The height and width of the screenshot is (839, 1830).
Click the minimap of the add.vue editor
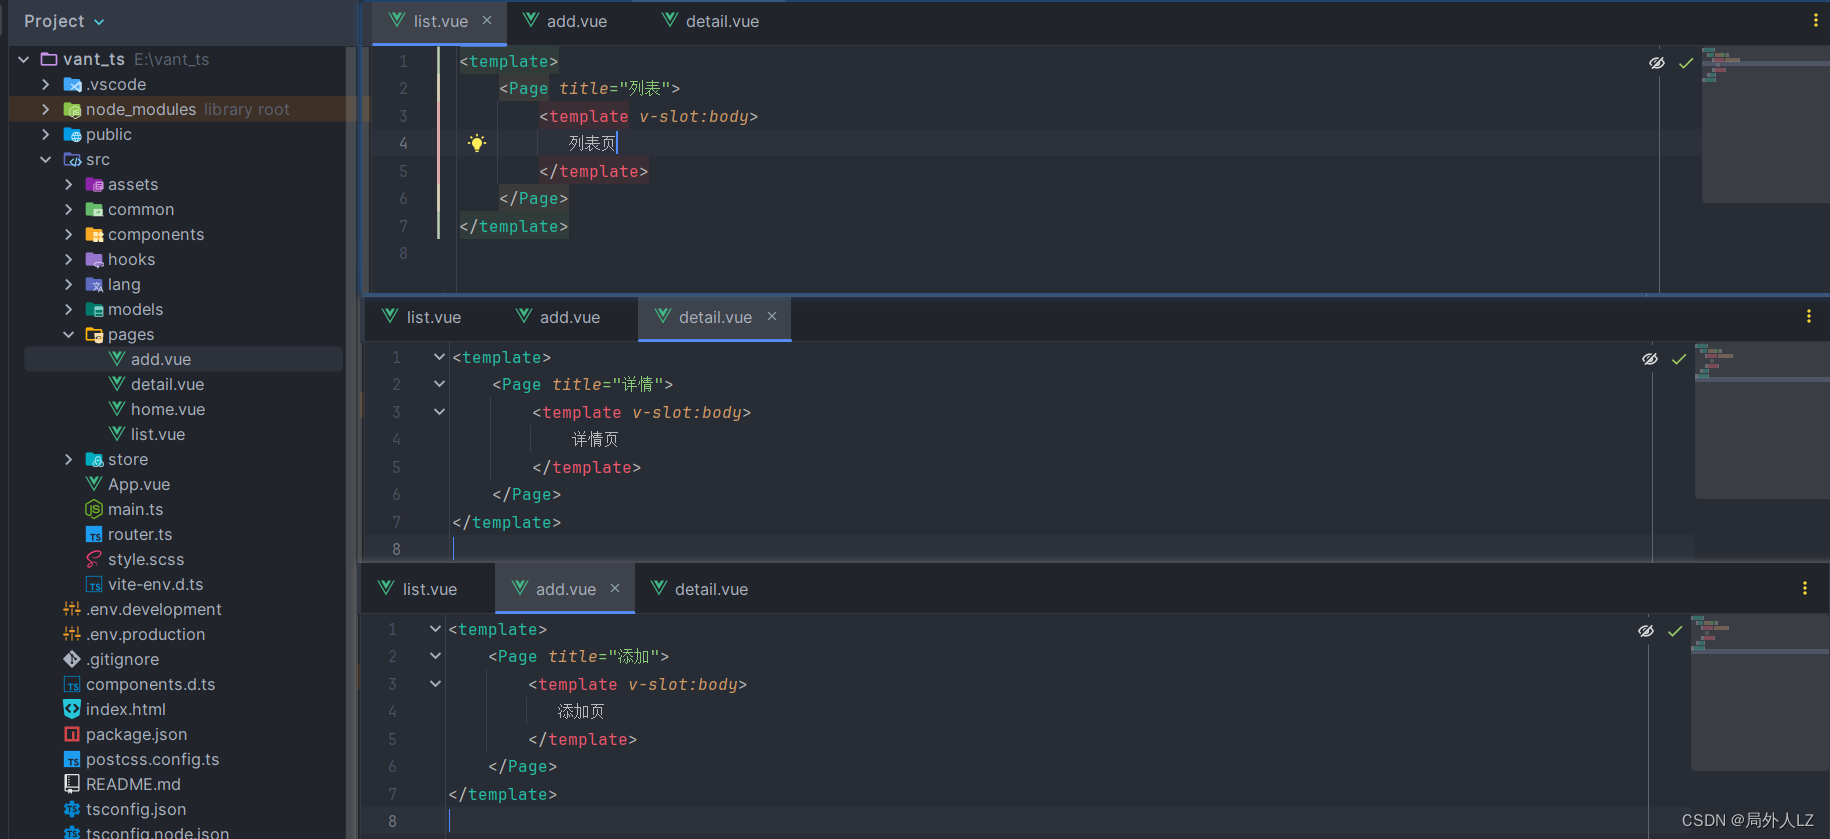click(x=1760, y=692)
